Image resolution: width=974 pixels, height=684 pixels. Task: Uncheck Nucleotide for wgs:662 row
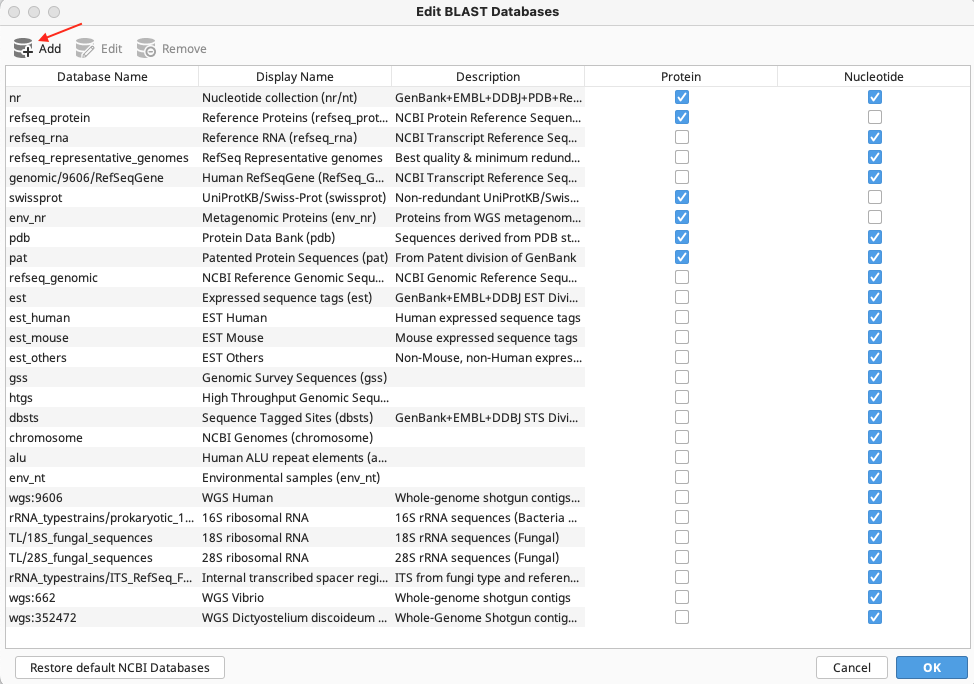click(875, 597)
